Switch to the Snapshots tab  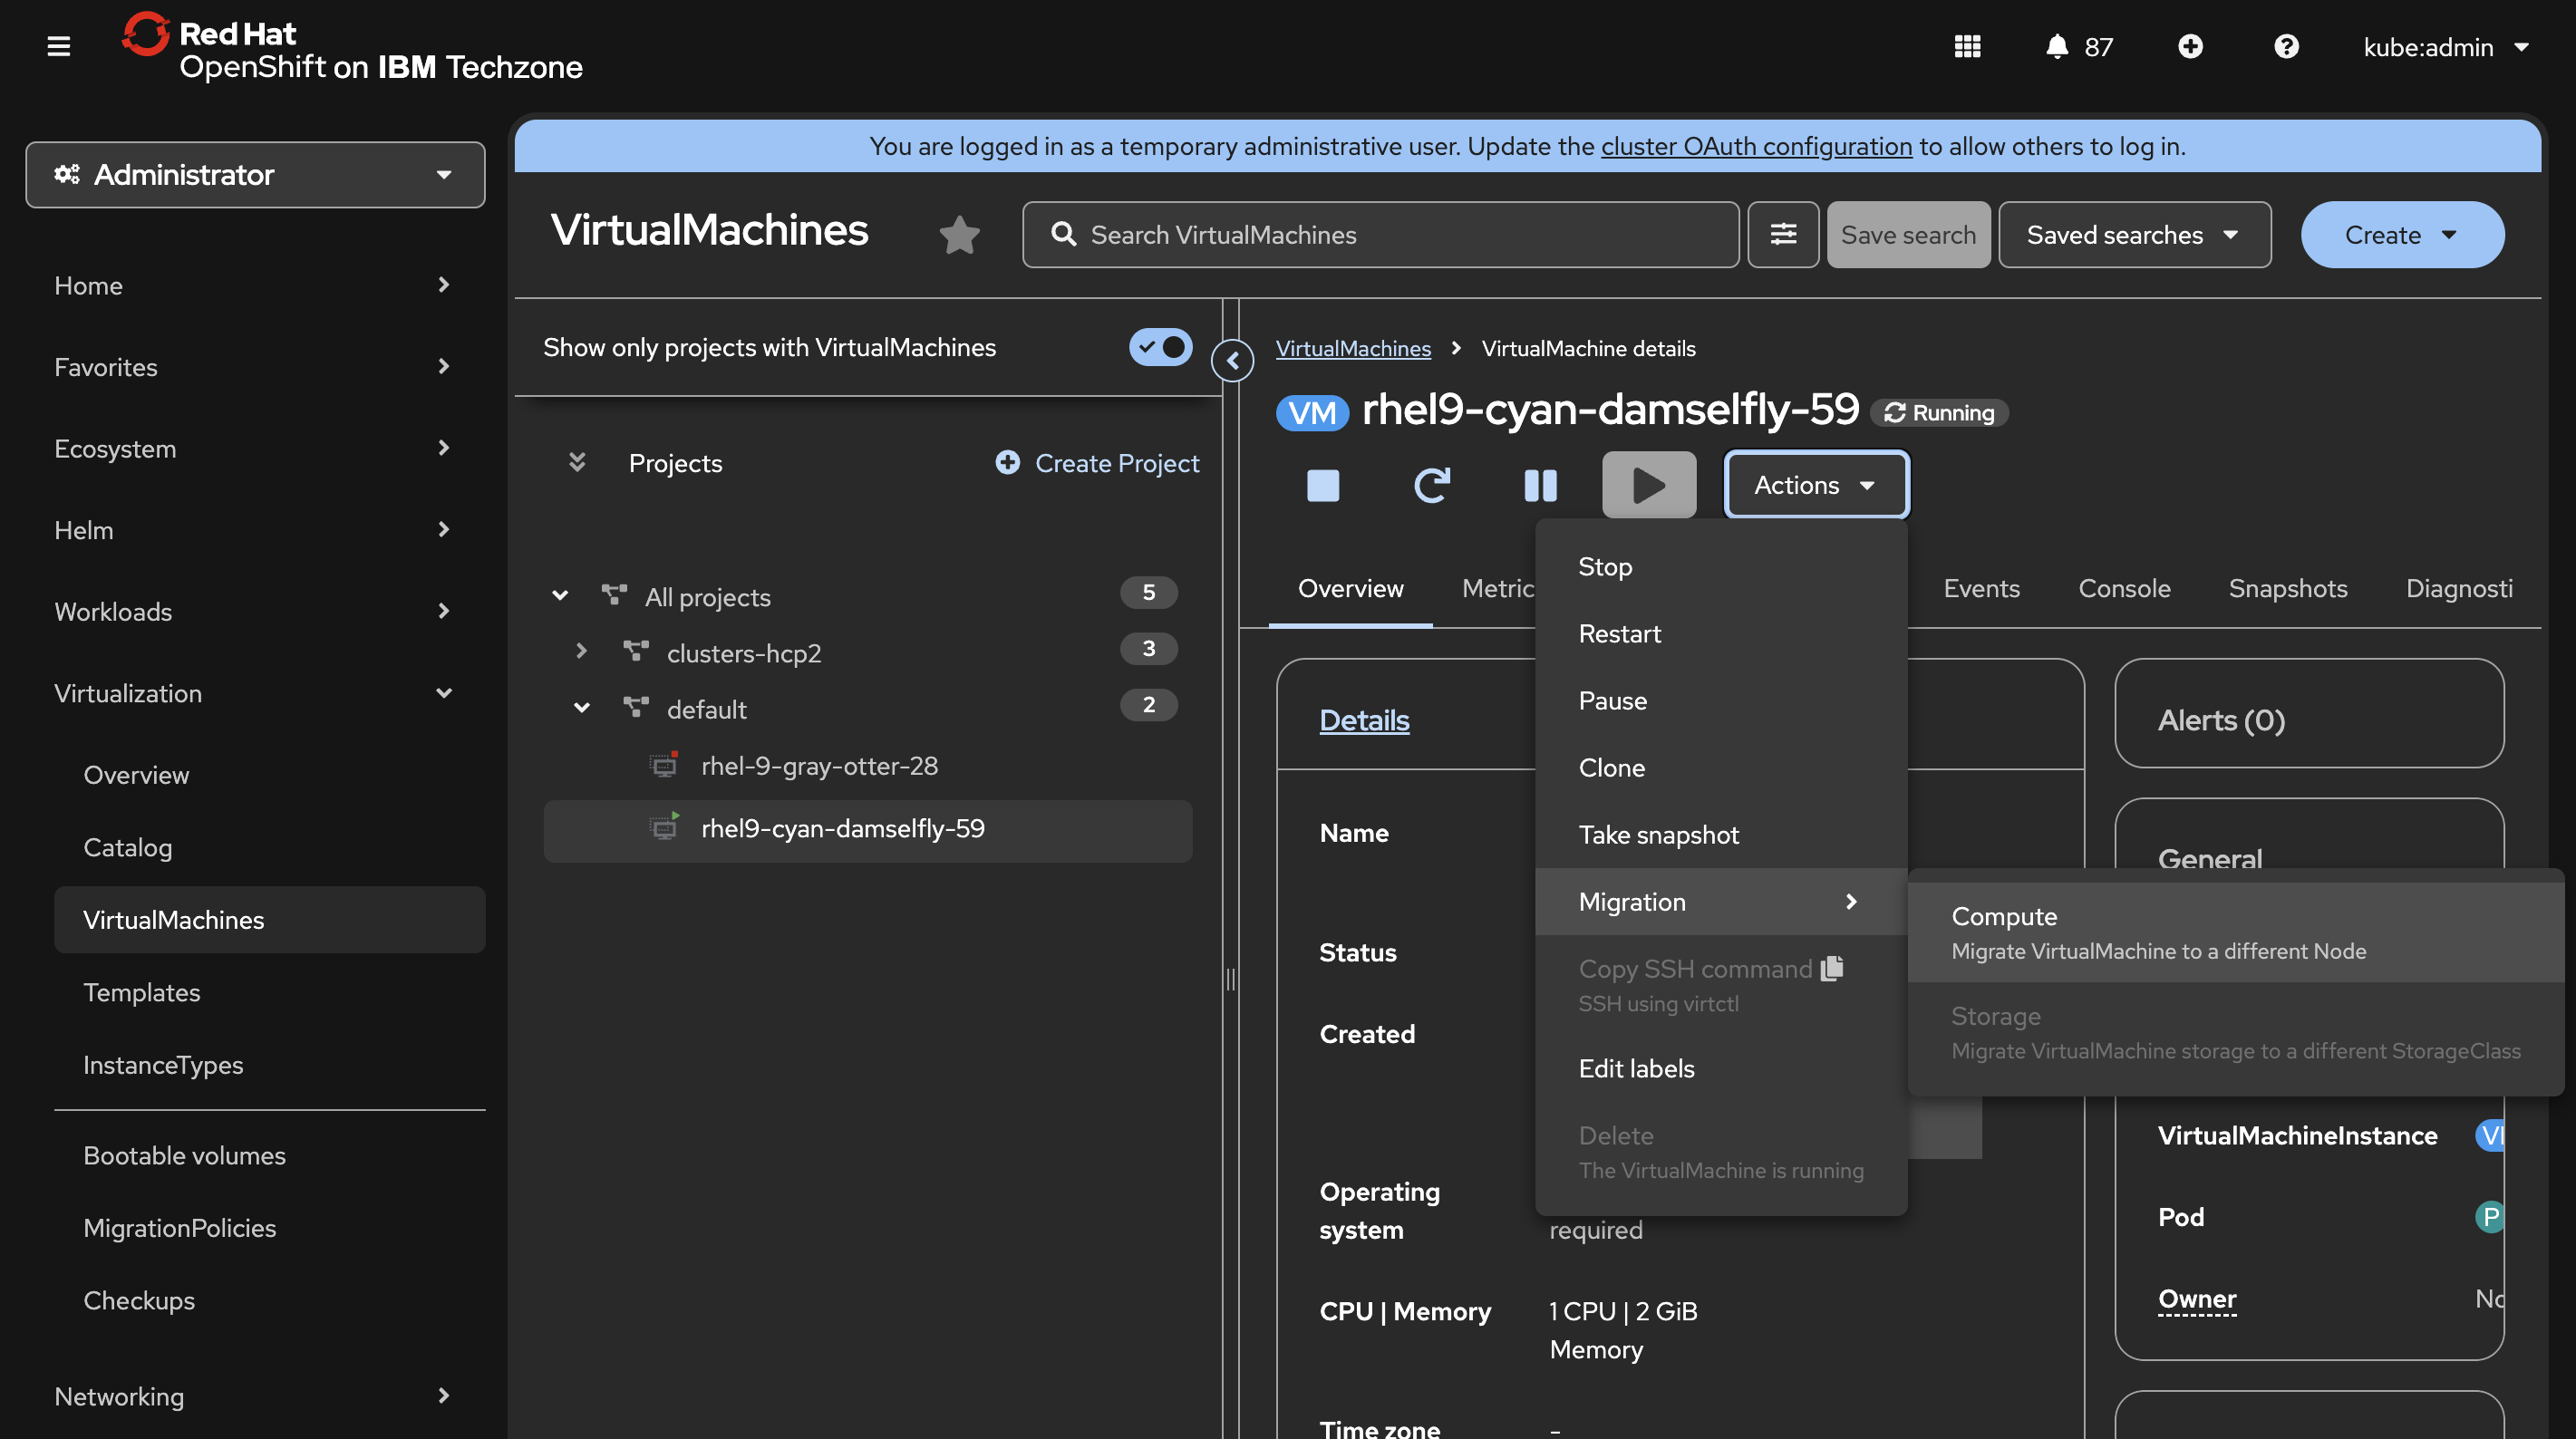coord(2287,589)
